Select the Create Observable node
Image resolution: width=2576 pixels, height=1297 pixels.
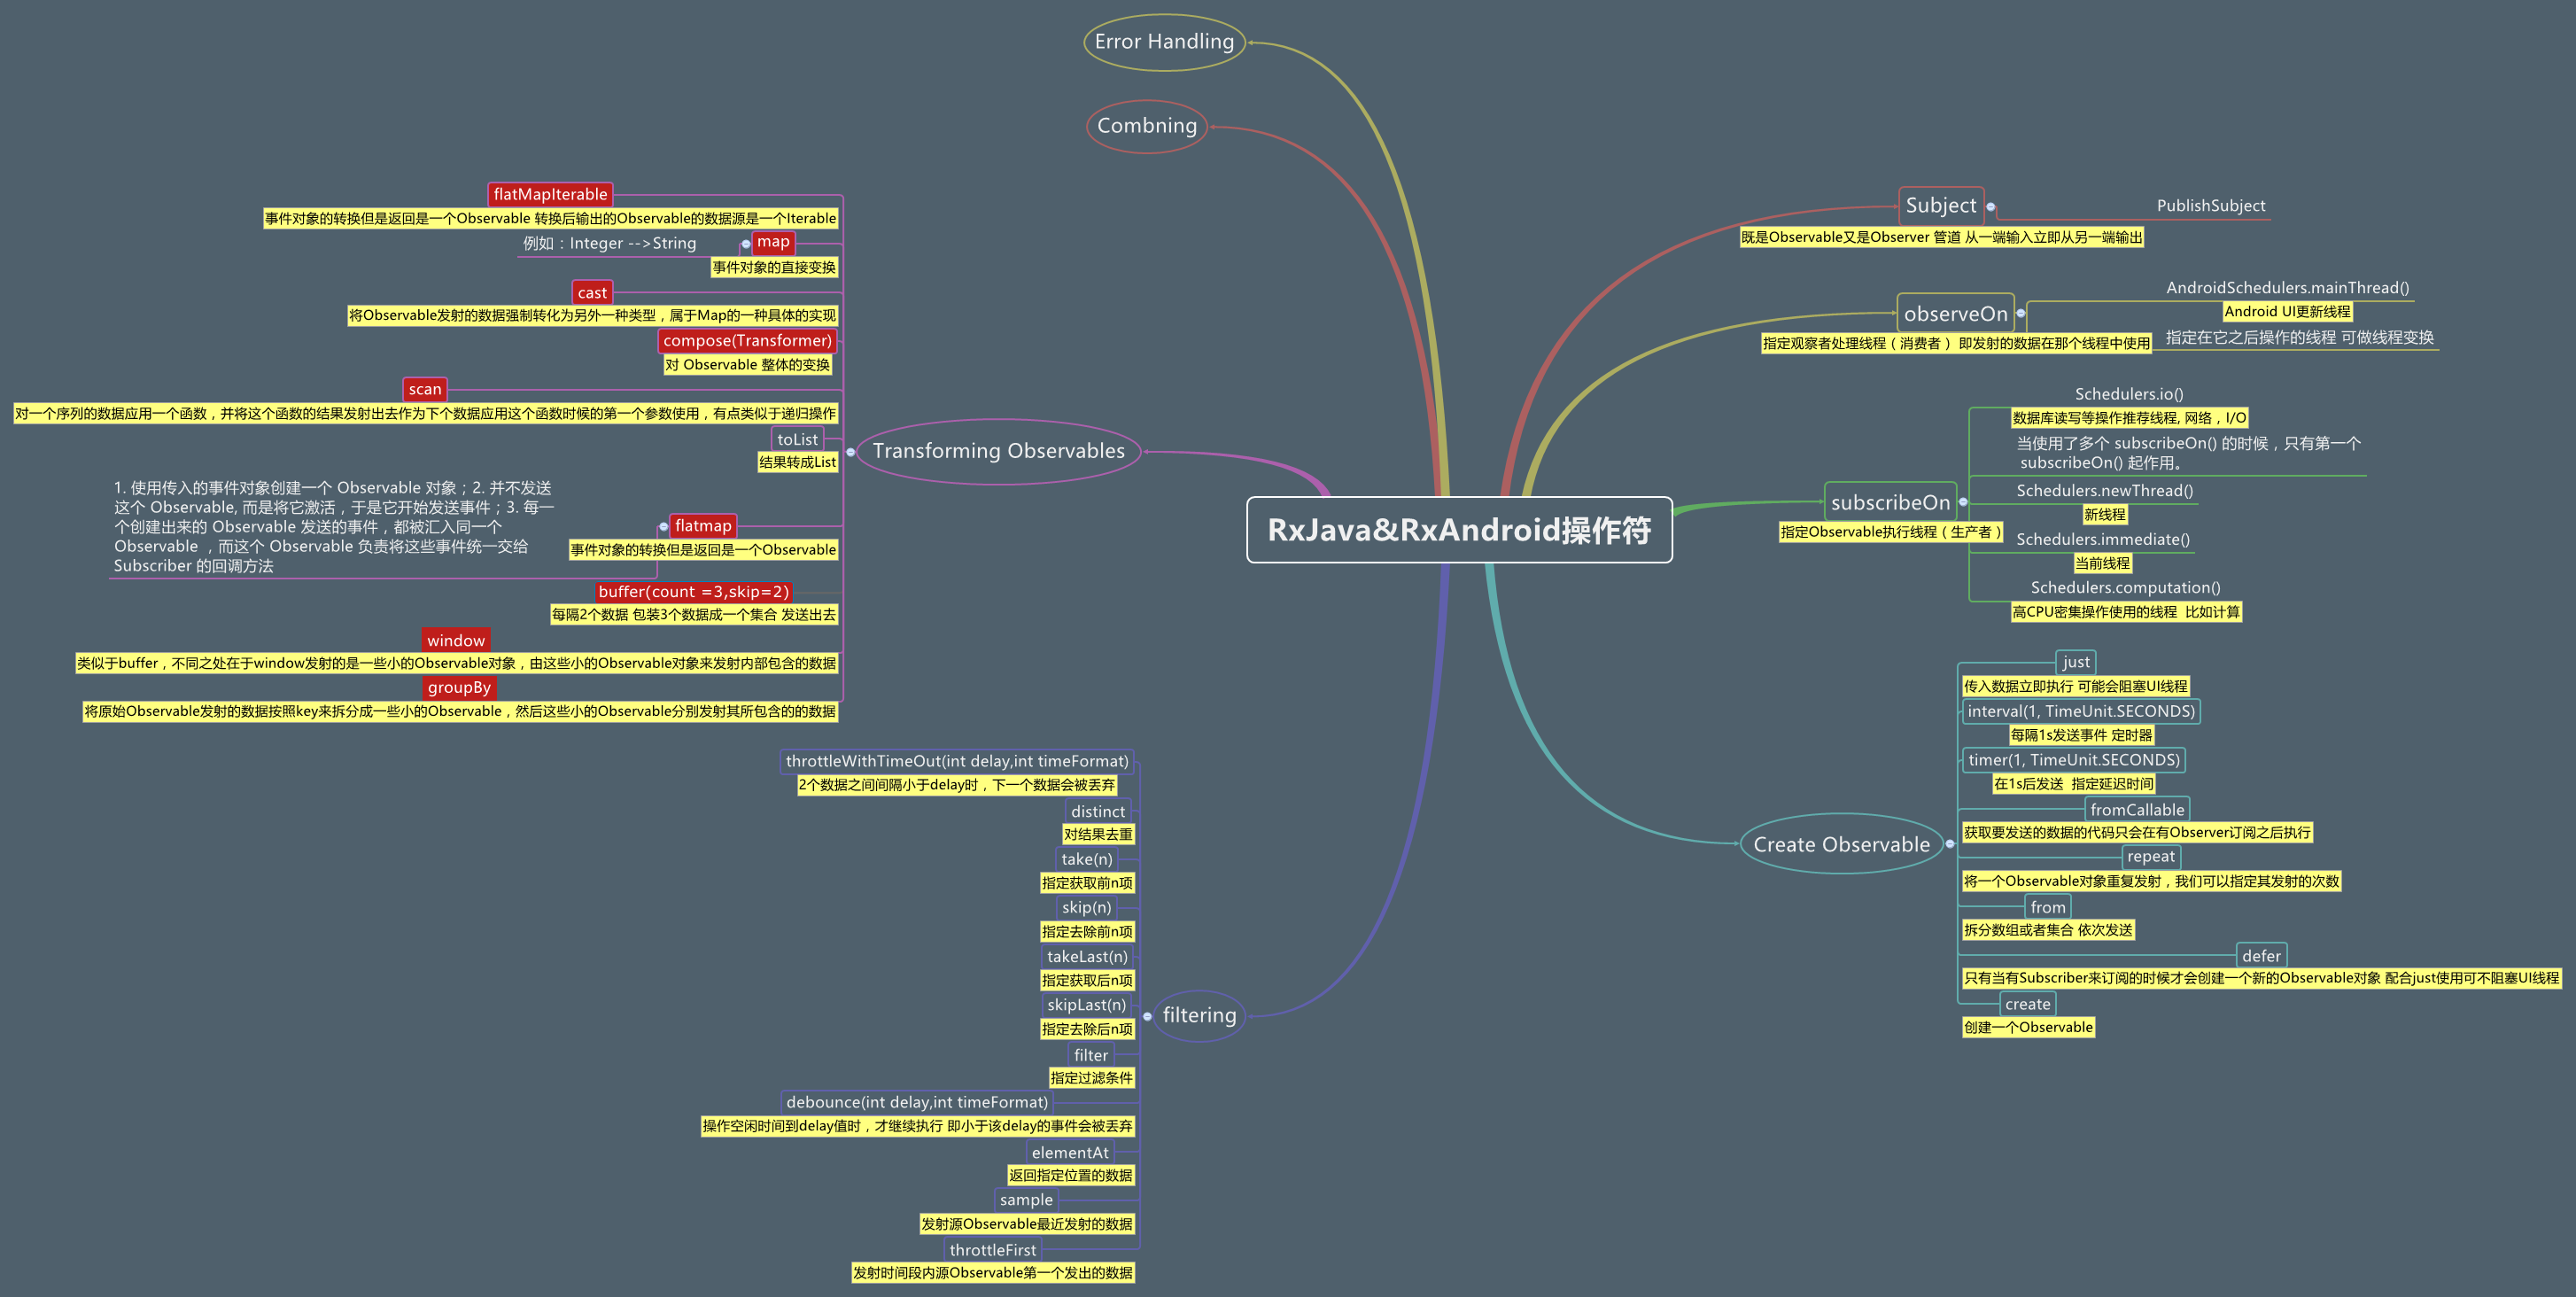(1841, 844)
